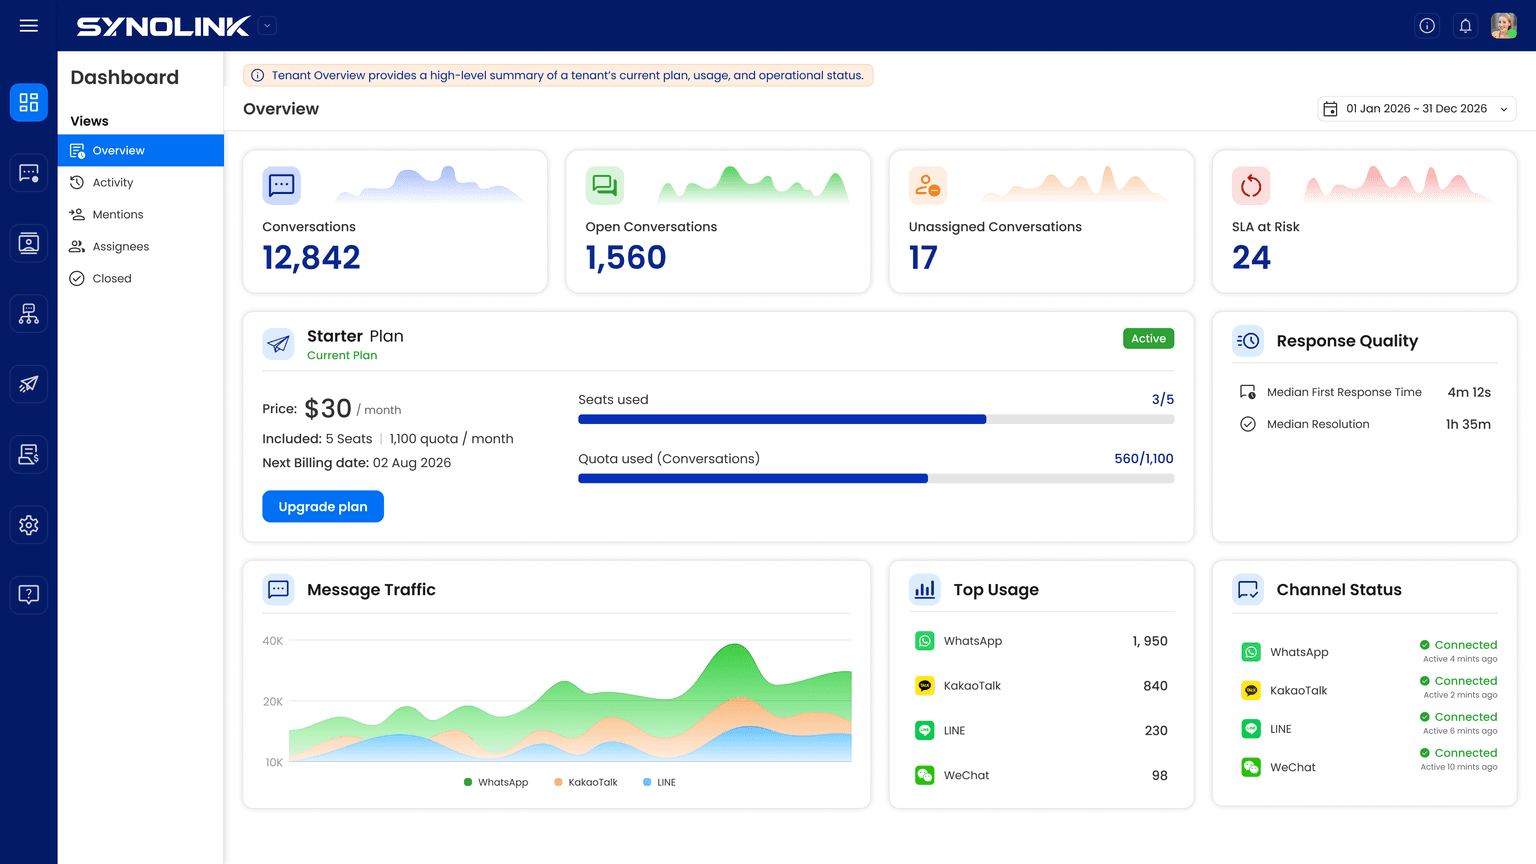Open the paper plane campaigns icon in sidebar
1536x864 pixels.
29,384
